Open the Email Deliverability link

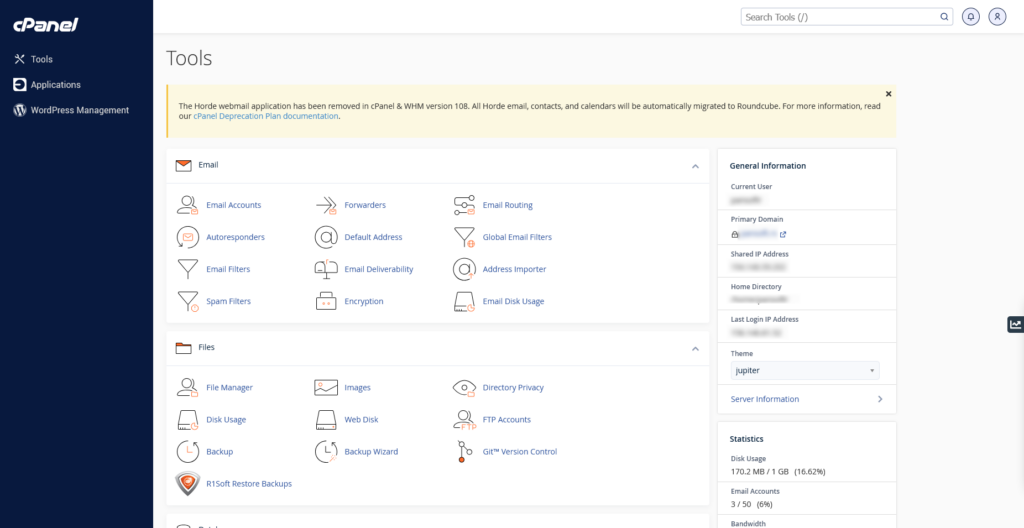378,269
